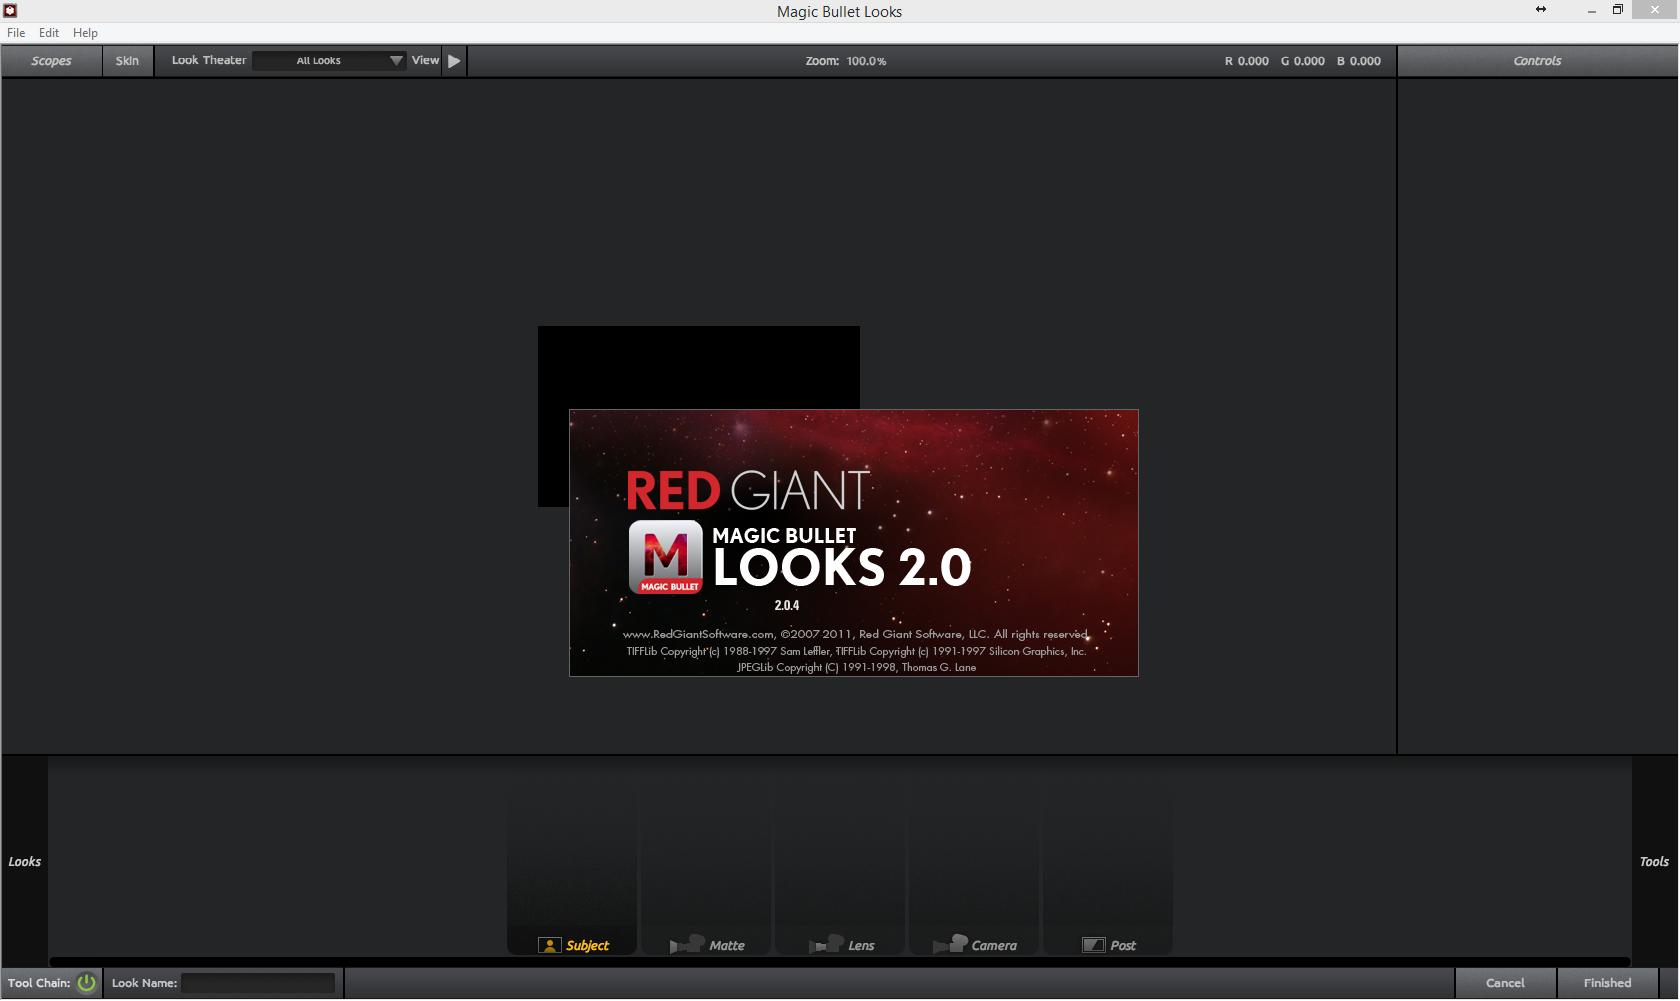Click the Matte box camera icon

coord(687,944)
